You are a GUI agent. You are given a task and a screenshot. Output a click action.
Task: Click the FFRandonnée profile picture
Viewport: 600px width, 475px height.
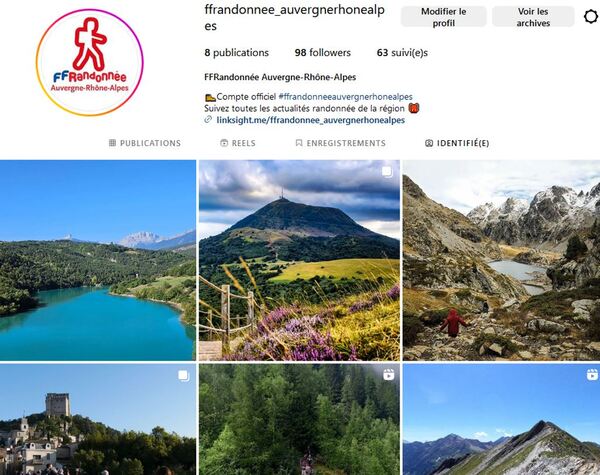90,62
